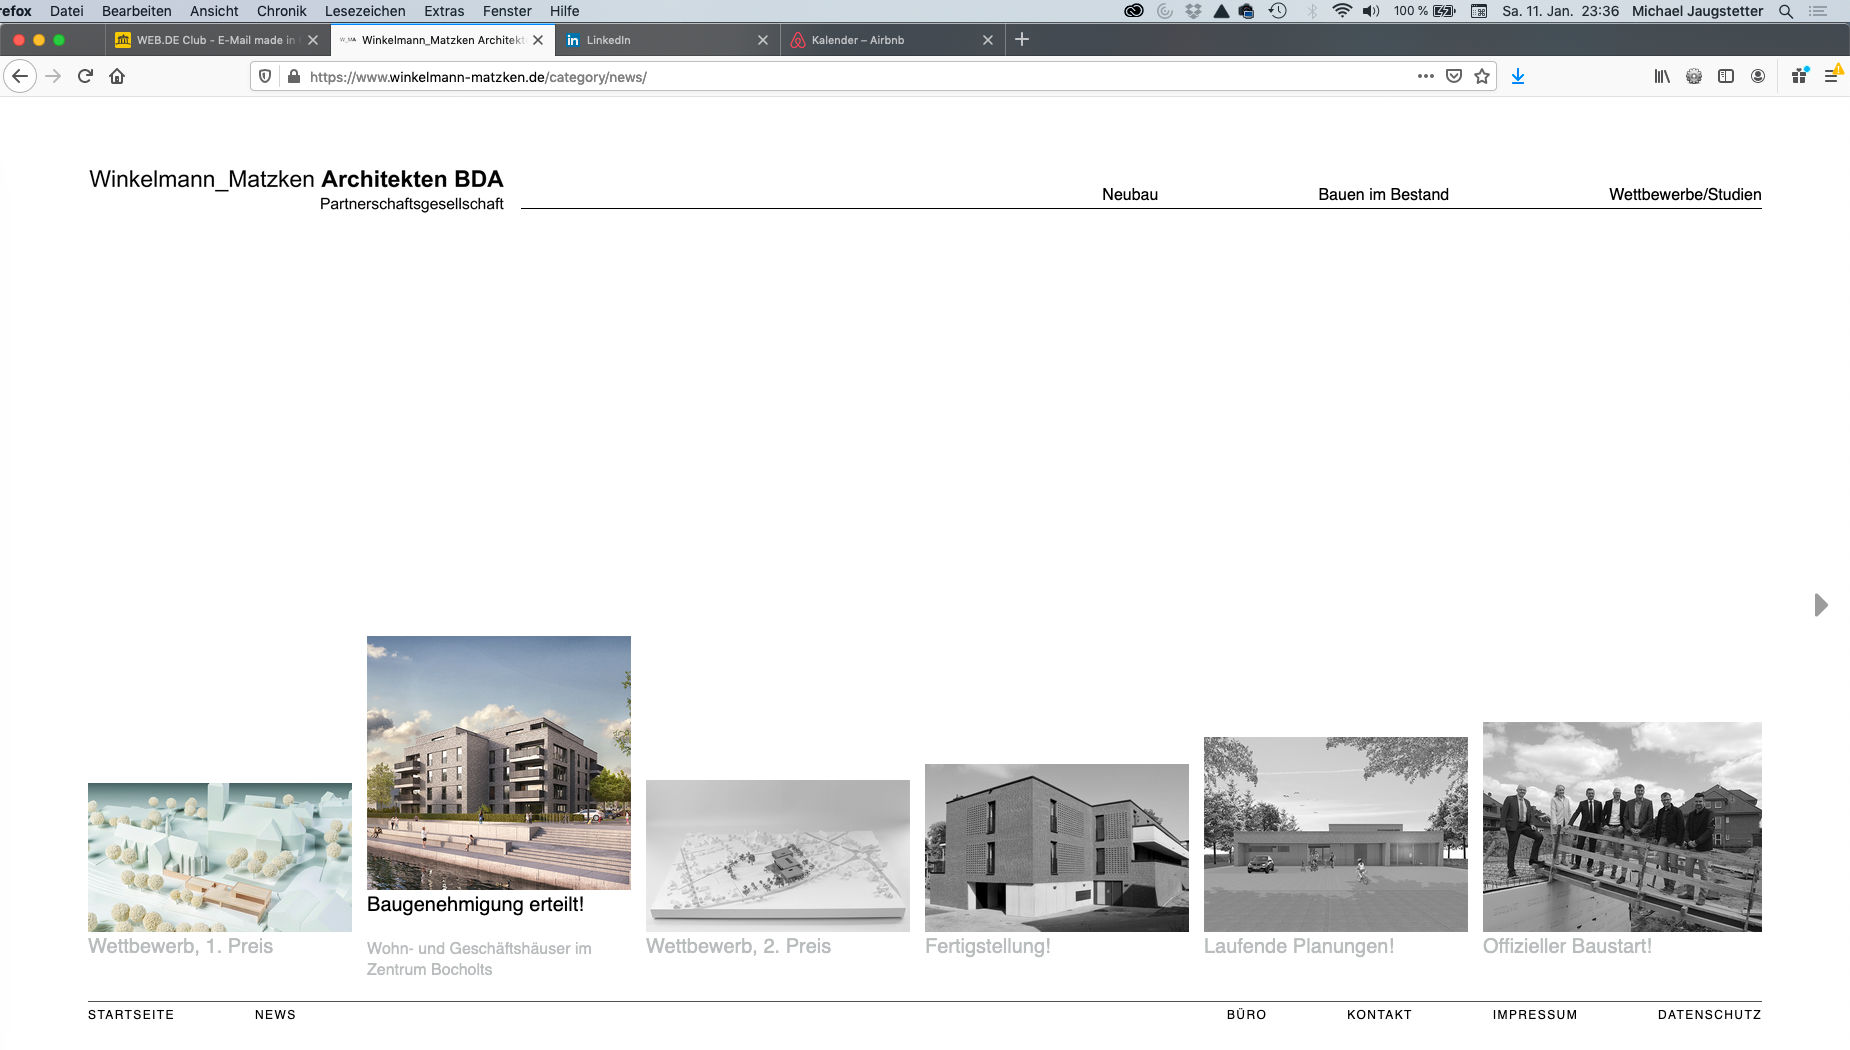Open the Library bookshelf icon
The width and height of the screenshot is (1850, 1050).
[1662, 76]
